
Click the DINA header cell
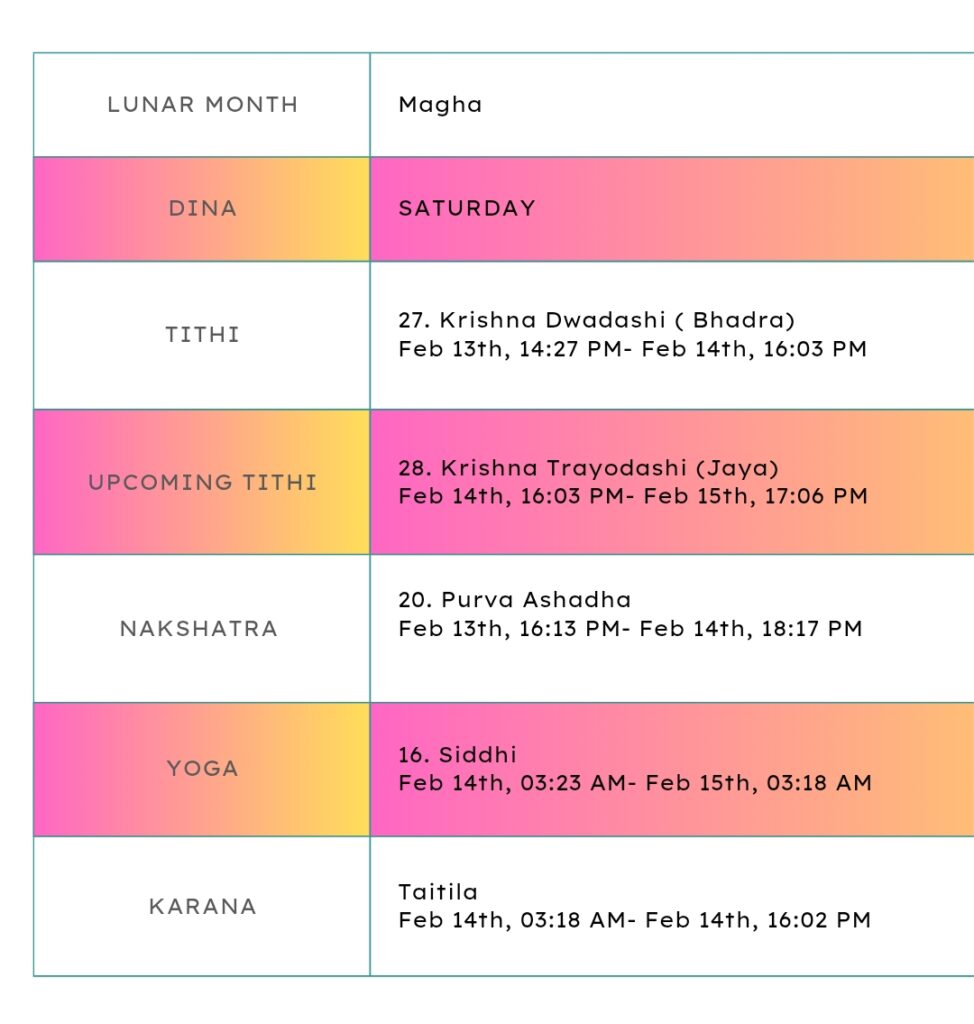click(x=202, y=208)
